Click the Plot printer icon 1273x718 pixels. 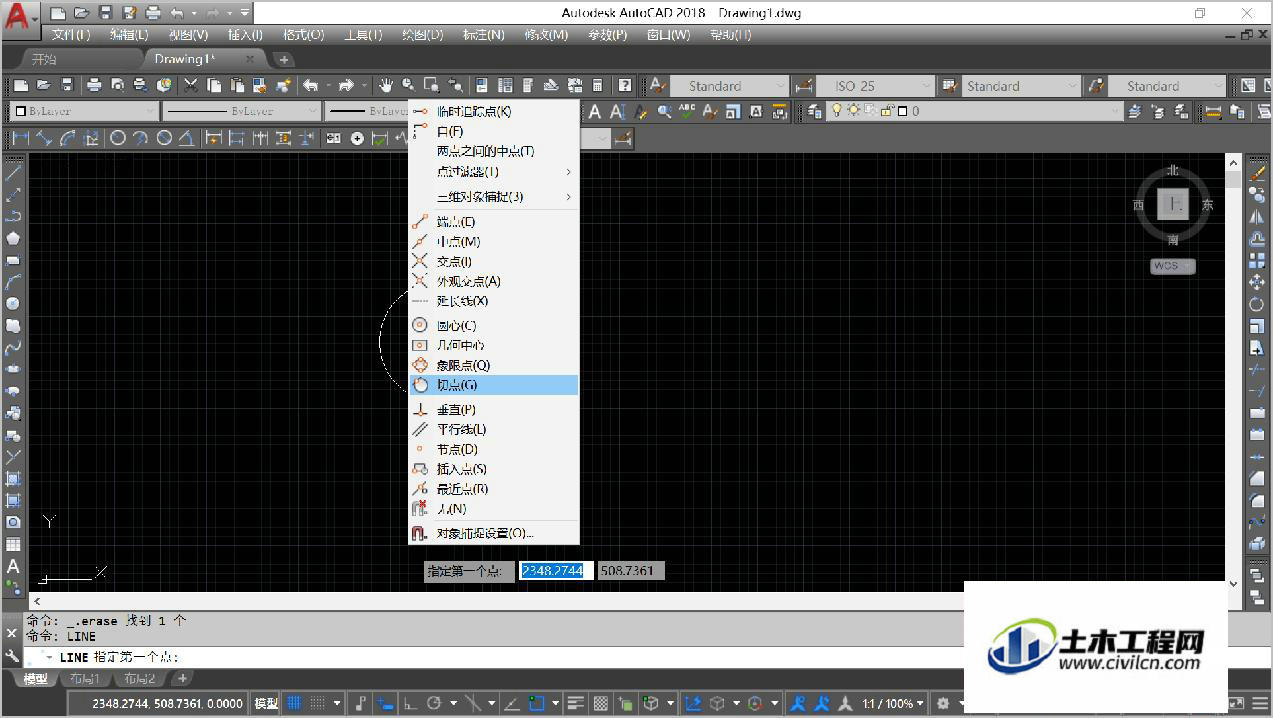94,86
